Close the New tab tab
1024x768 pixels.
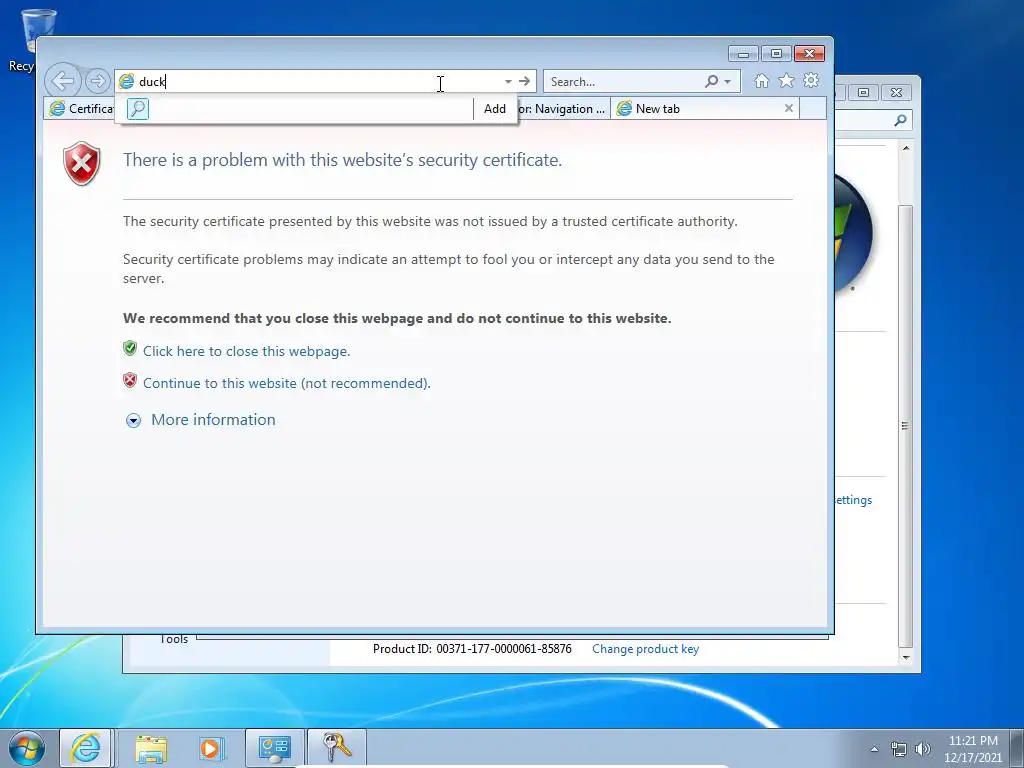[x=789, y=108]
